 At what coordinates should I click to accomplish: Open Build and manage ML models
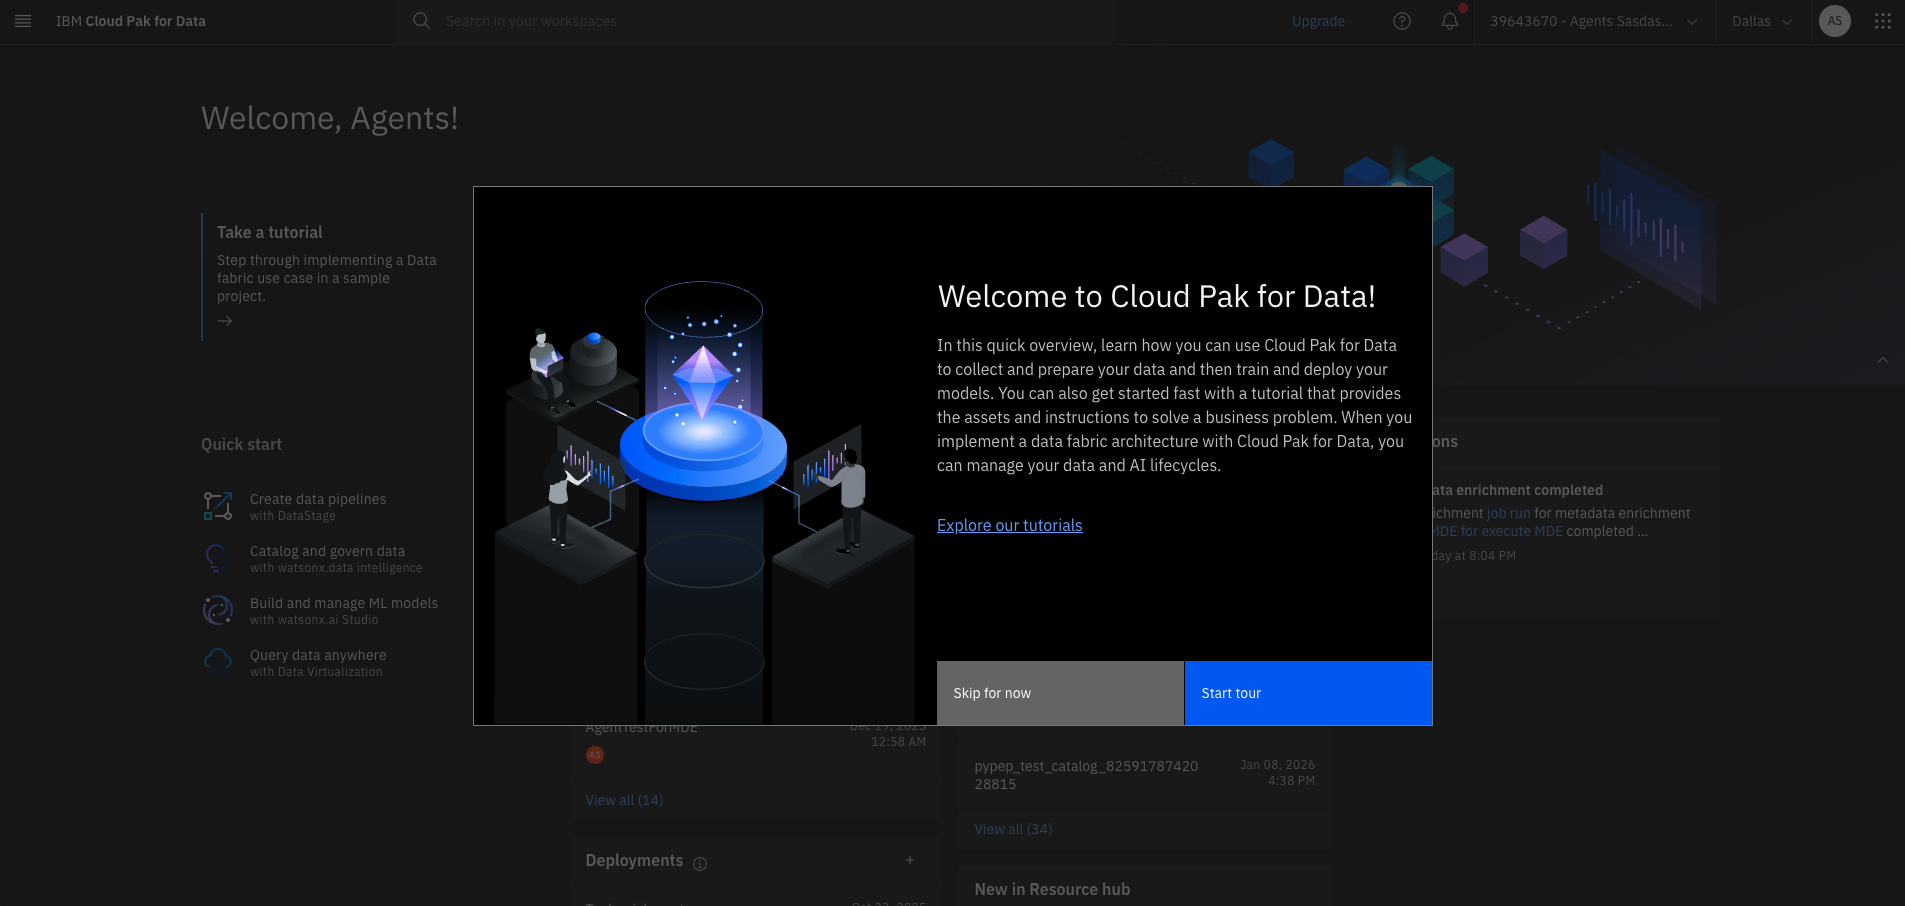[344, 610]
